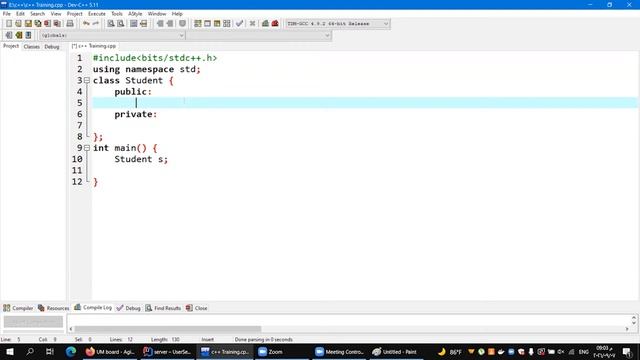Switch to the Project sidebar tab
The height and width of the screenshot is (360, 640).
coord(11,46)
